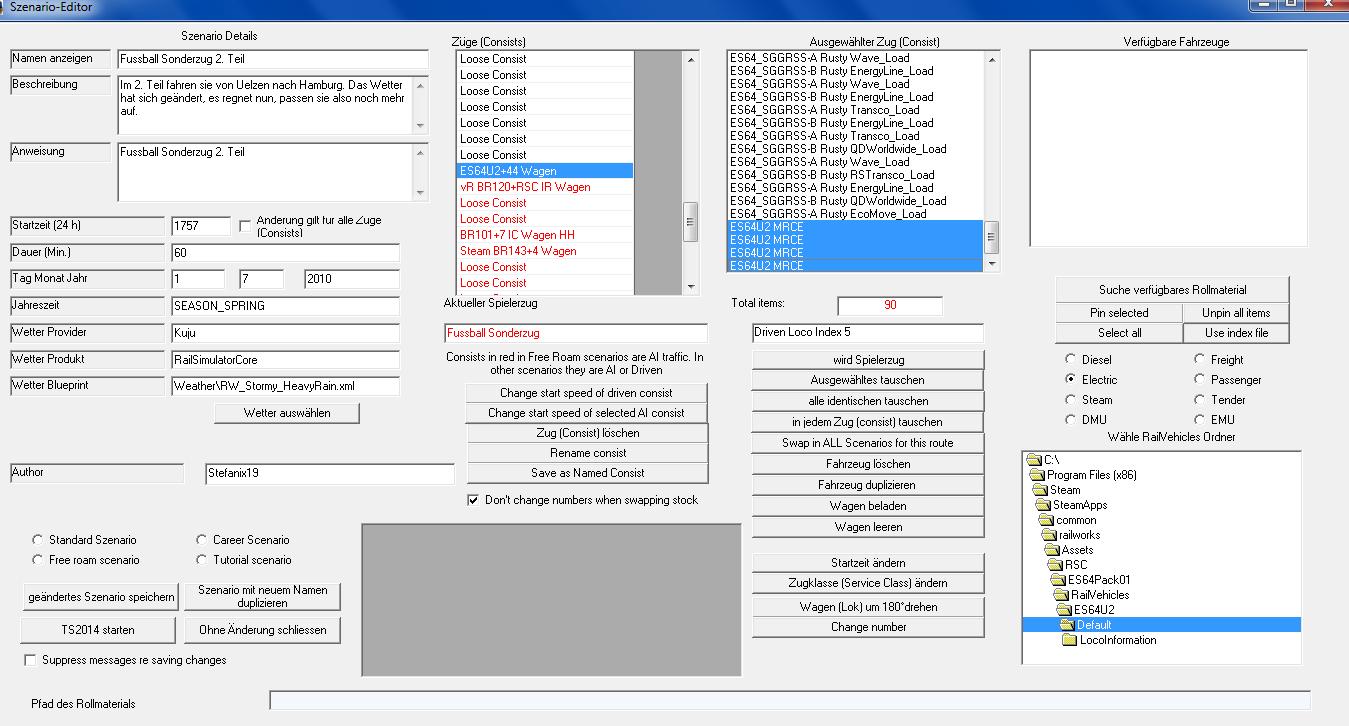
Task: Enable Suppress messages re saving changes
Action: 31,660
